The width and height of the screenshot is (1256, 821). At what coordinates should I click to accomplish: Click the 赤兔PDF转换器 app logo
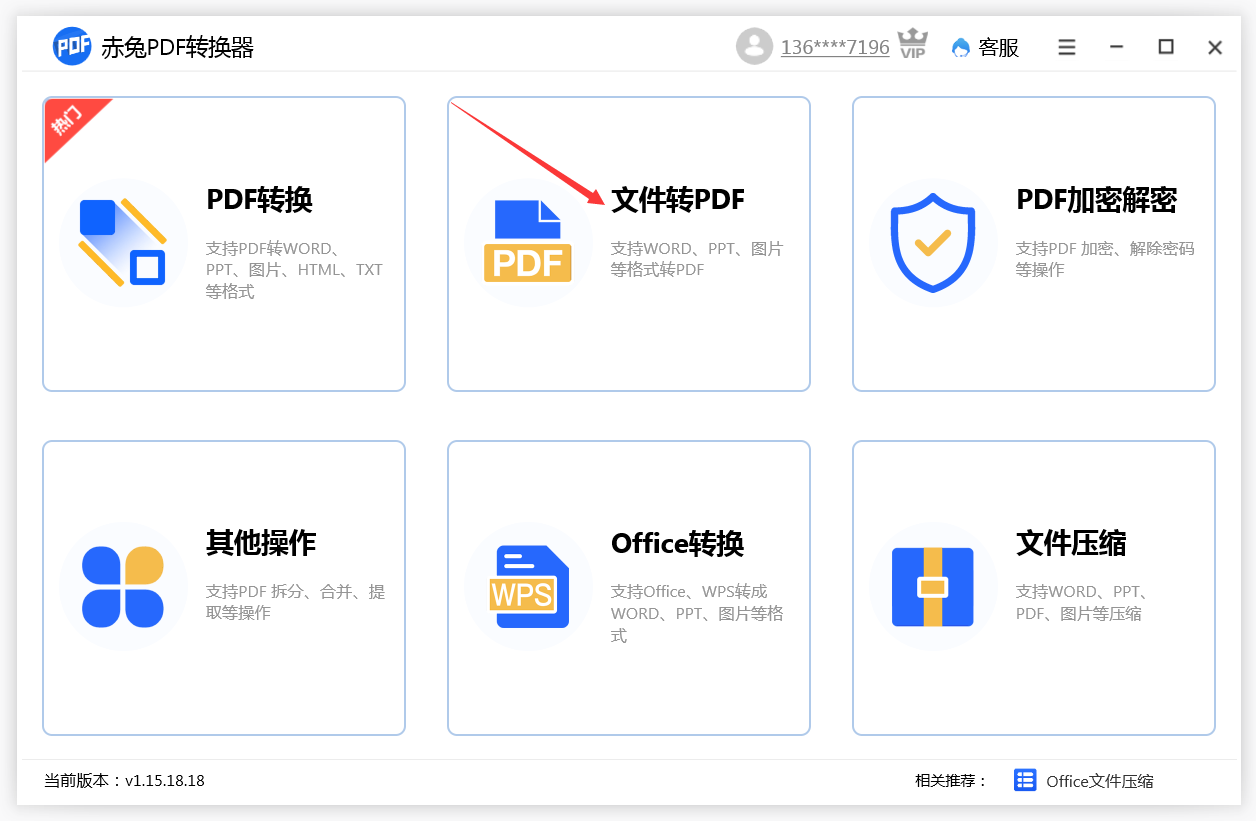72,47
